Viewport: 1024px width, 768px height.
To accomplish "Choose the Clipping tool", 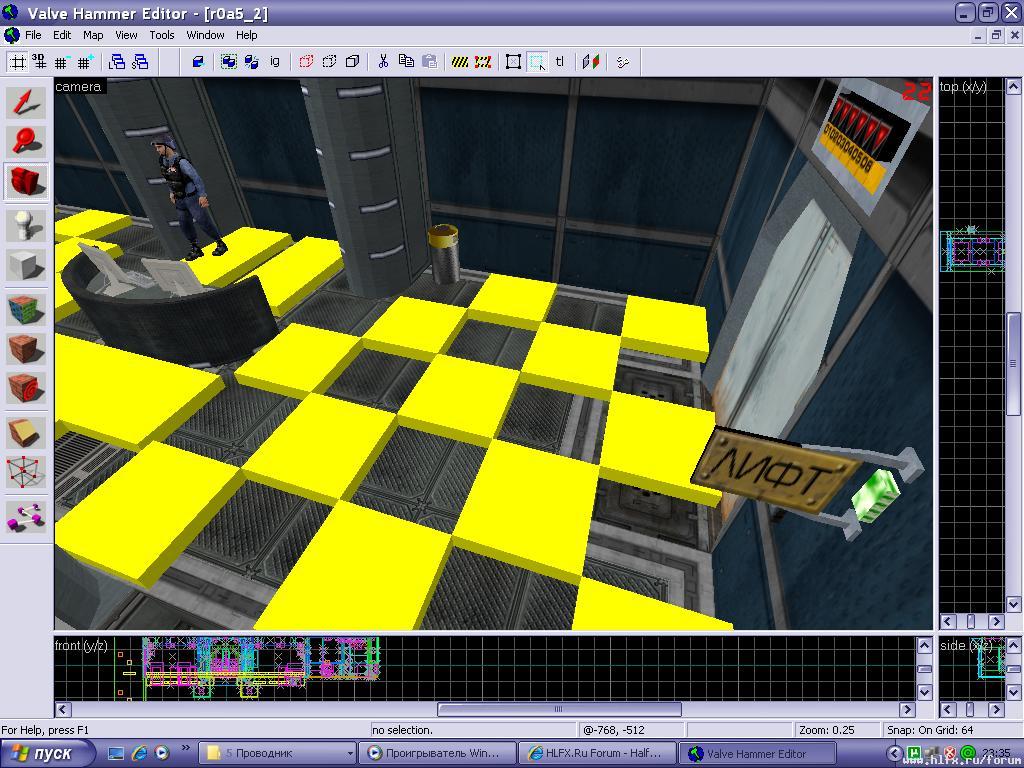I will pyautogui.click(x=27, y=431).
